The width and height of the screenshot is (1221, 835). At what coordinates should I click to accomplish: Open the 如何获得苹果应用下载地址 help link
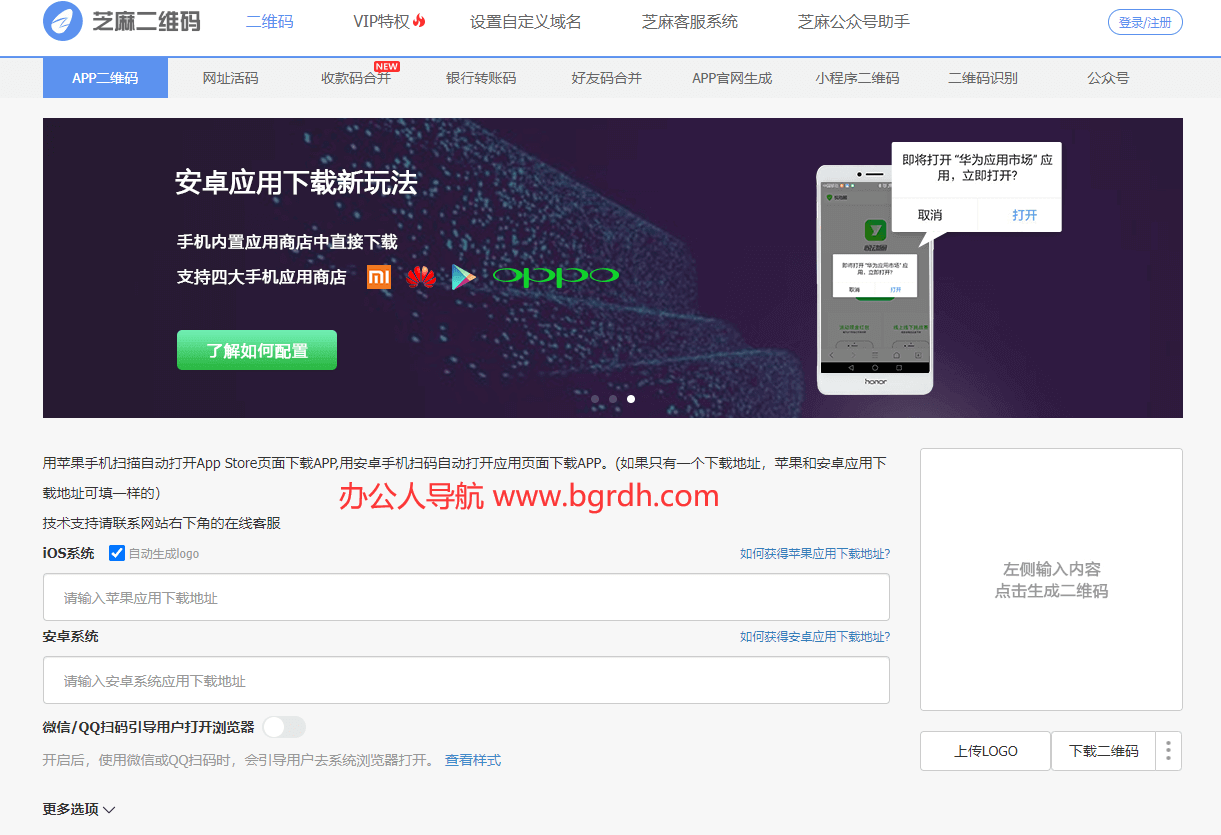click(x=814, y=554)
